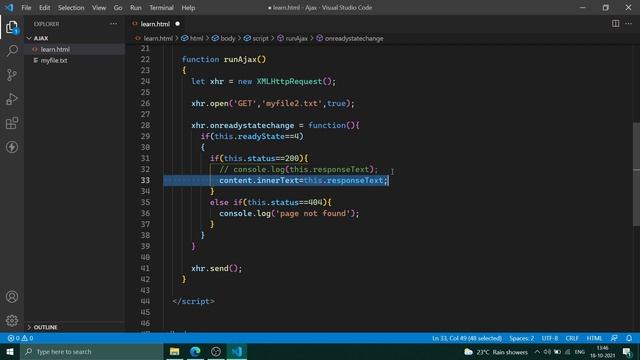Show hidden system tray icons chevron
640x360 pixels.
[x=537, y=352]
